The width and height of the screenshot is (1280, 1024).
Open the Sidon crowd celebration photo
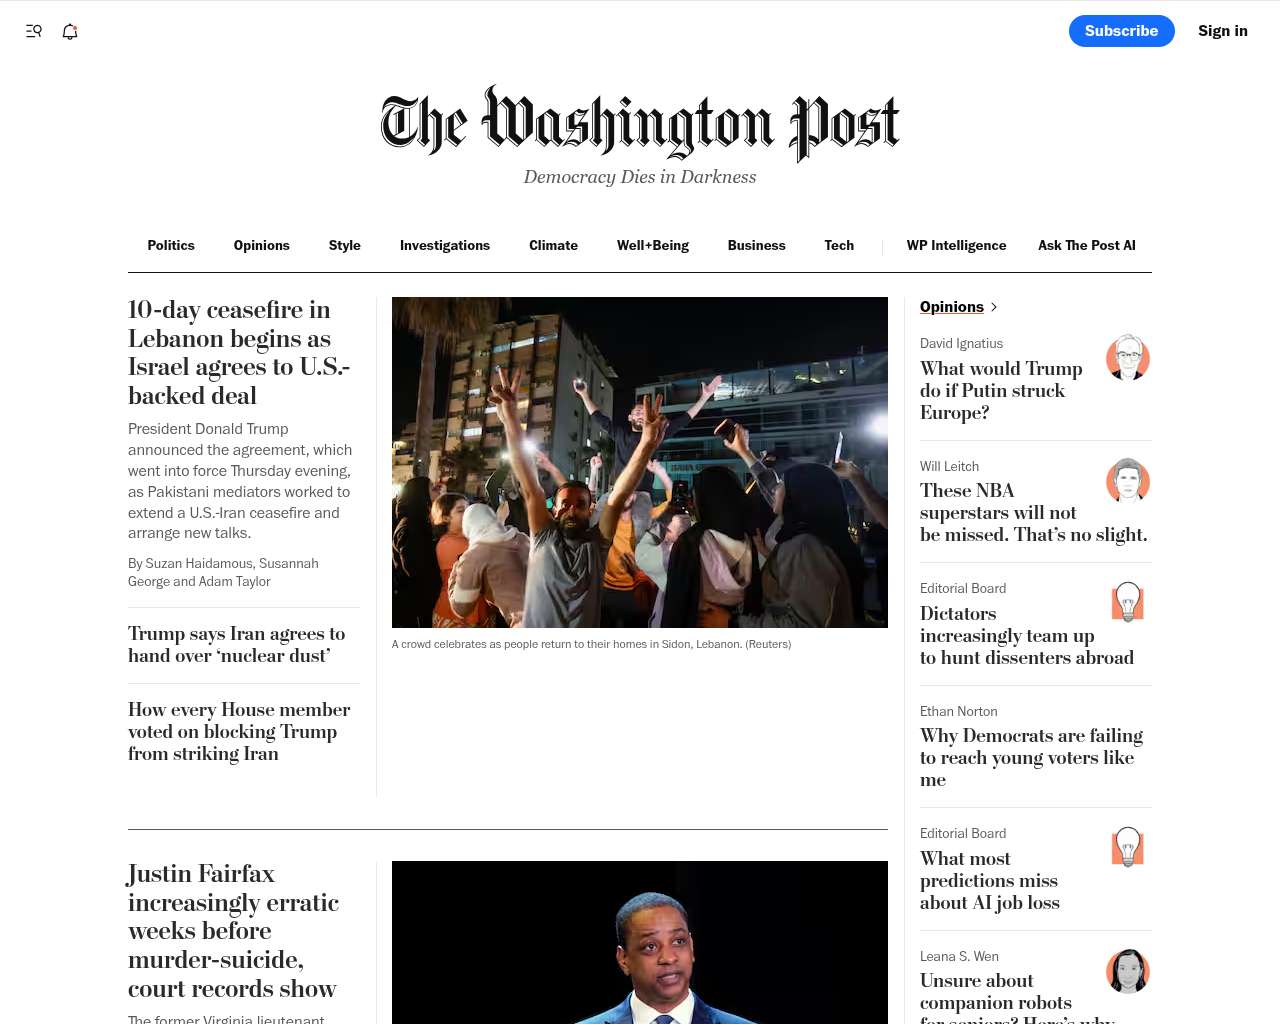click(640, 462)
